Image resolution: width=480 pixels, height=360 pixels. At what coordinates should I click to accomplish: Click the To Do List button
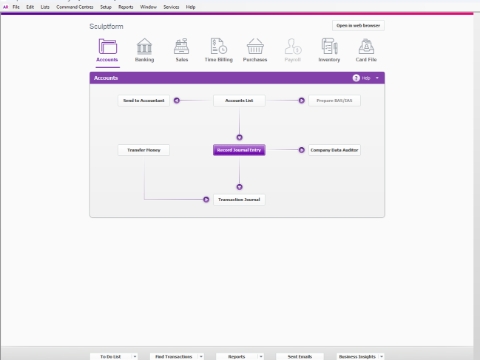tap(111, 357)
